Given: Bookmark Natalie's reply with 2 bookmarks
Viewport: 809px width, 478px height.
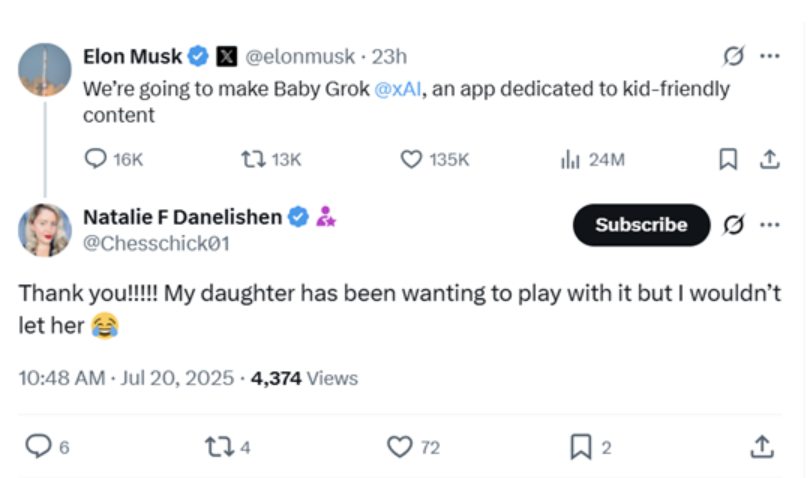Looking at the screenshot, I should [x=580, y=447].
